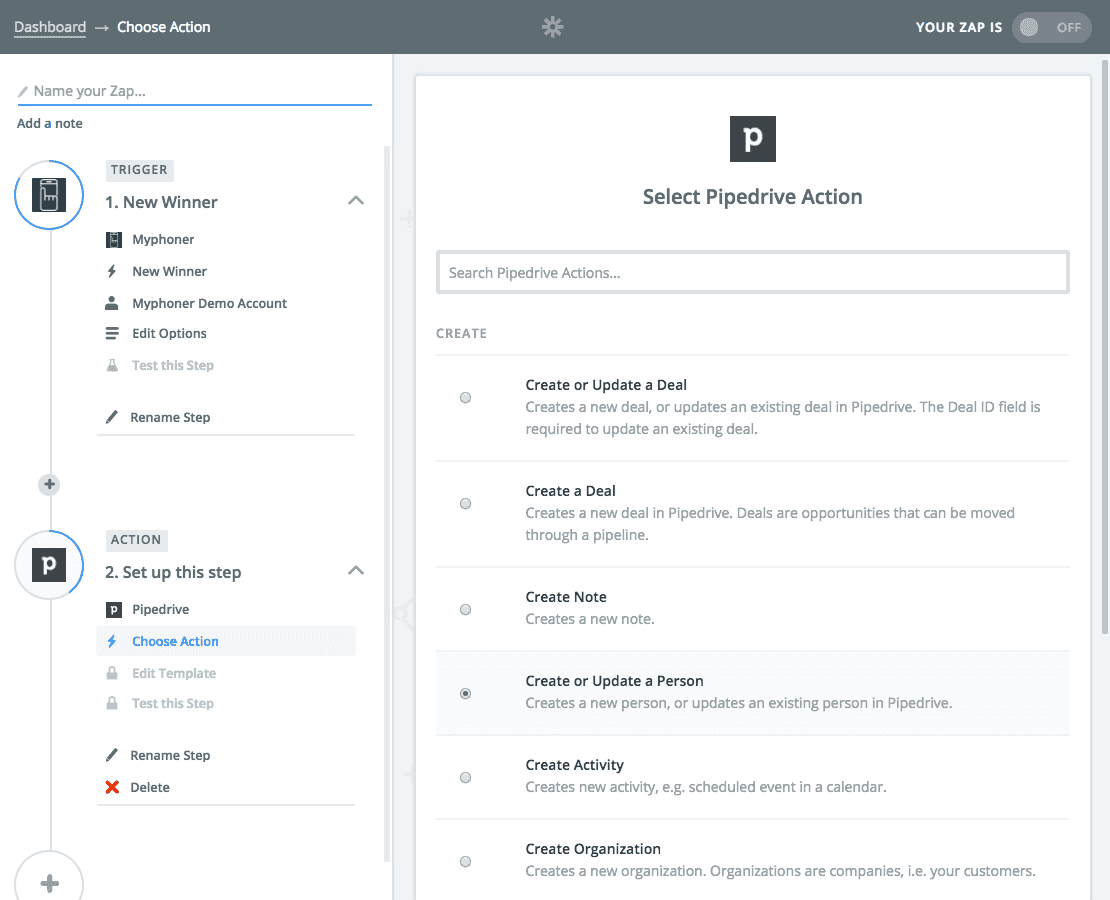
Task: Click trigger Rename Step link
Action: (x=170, y=417)
